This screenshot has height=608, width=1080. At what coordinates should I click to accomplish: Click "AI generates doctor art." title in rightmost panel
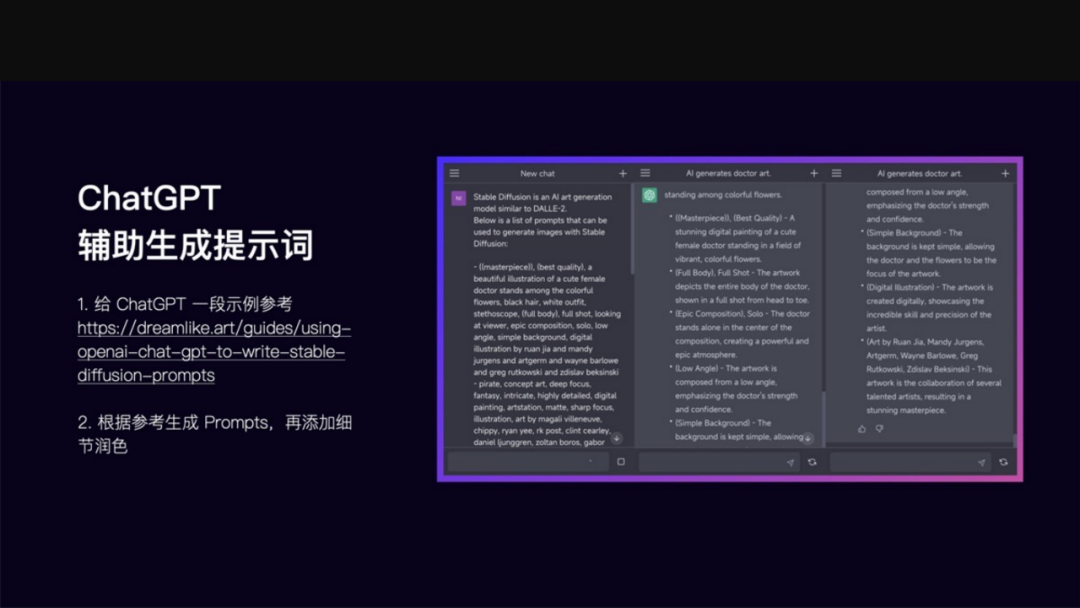pyautogui.click(x=920, y=174)
